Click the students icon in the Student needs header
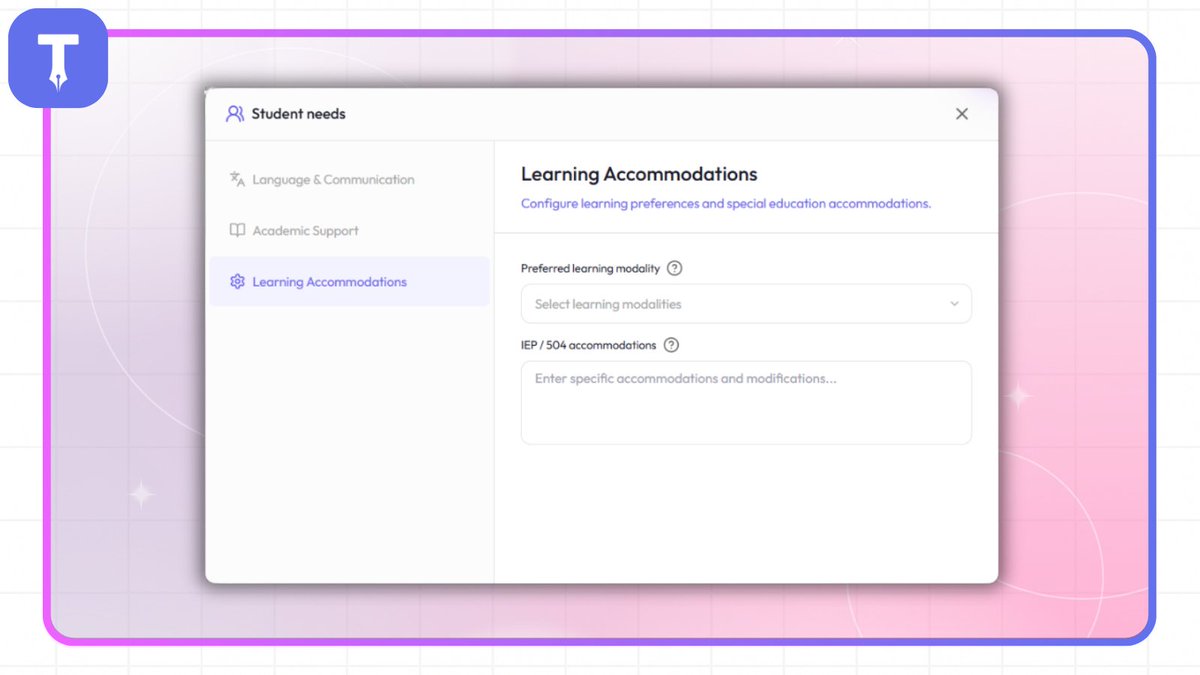This screenshot has height=675, width=1200. (234, 113)
